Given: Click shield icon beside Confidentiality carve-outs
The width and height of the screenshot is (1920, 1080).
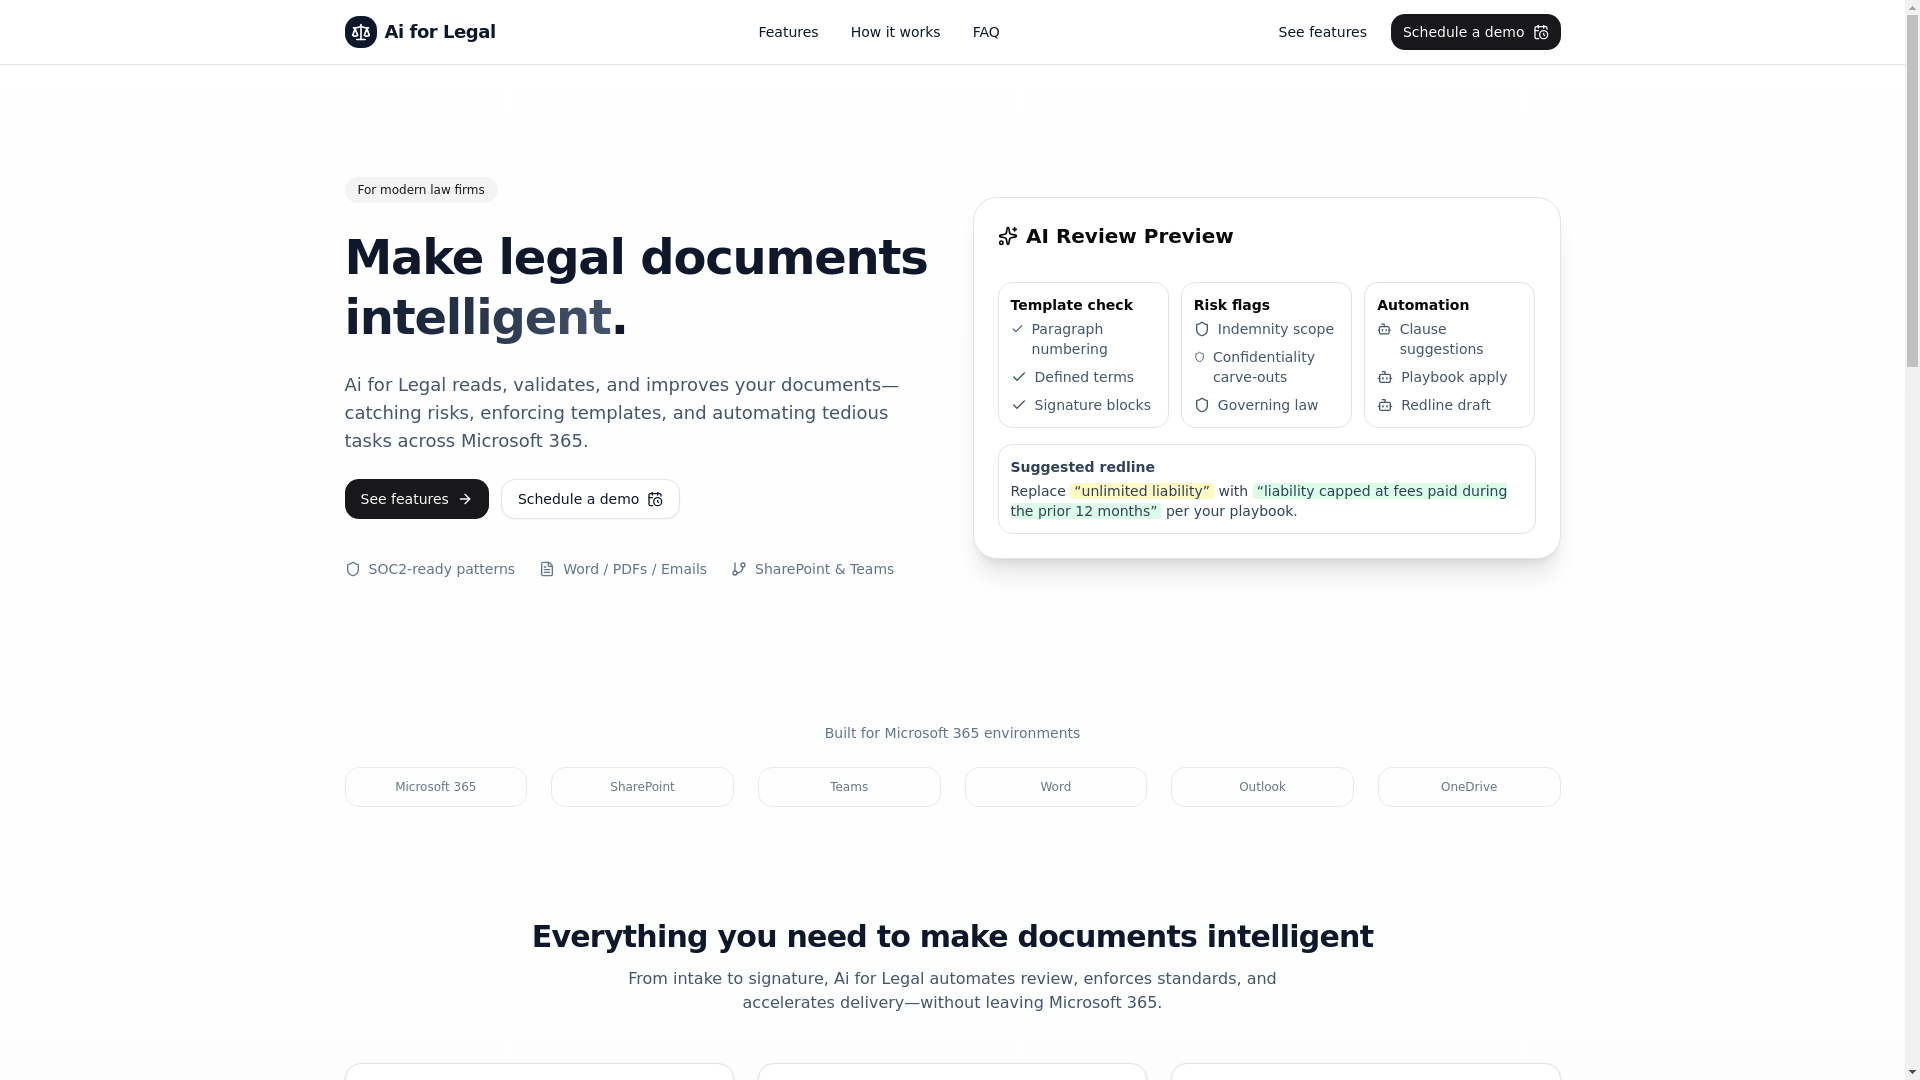Looking at the screenshot, I should pyautogui.click(x=1200, y=357).
